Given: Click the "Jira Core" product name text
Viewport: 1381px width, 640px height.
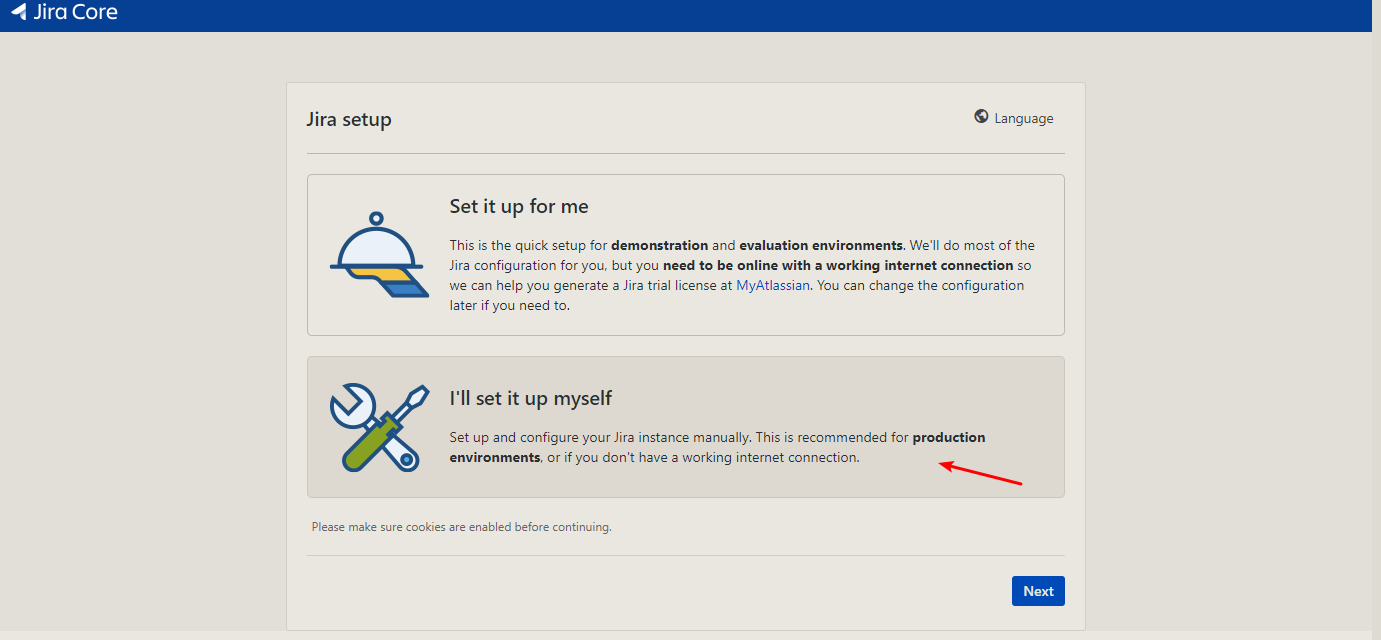Looking at the screenshot, I should click(75, 13).
